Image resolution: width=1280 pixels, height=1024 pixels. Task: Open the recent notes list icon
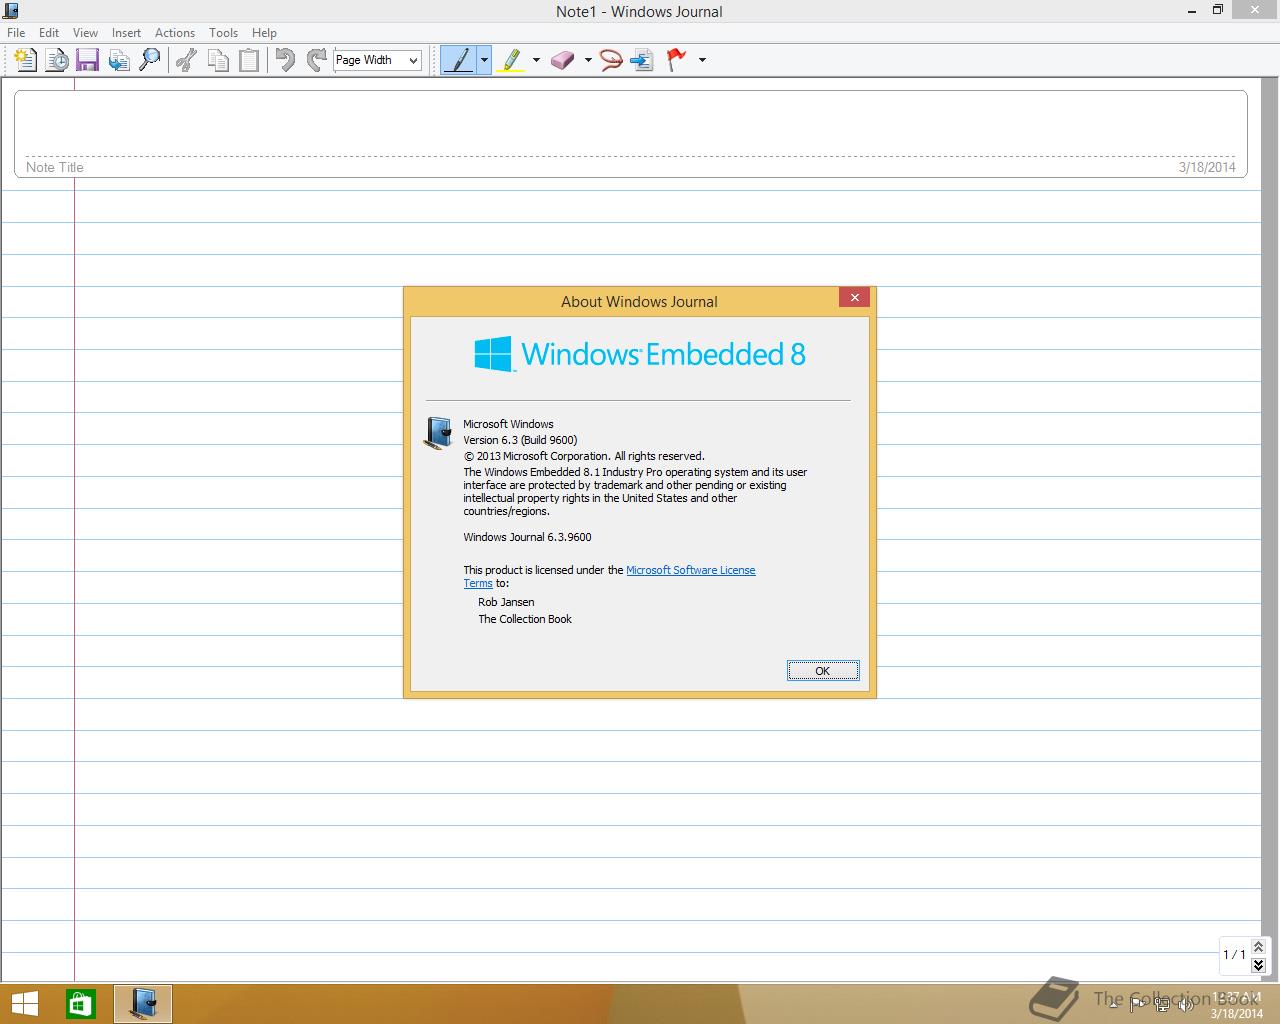pyautogui.click(x=57, y=60)
